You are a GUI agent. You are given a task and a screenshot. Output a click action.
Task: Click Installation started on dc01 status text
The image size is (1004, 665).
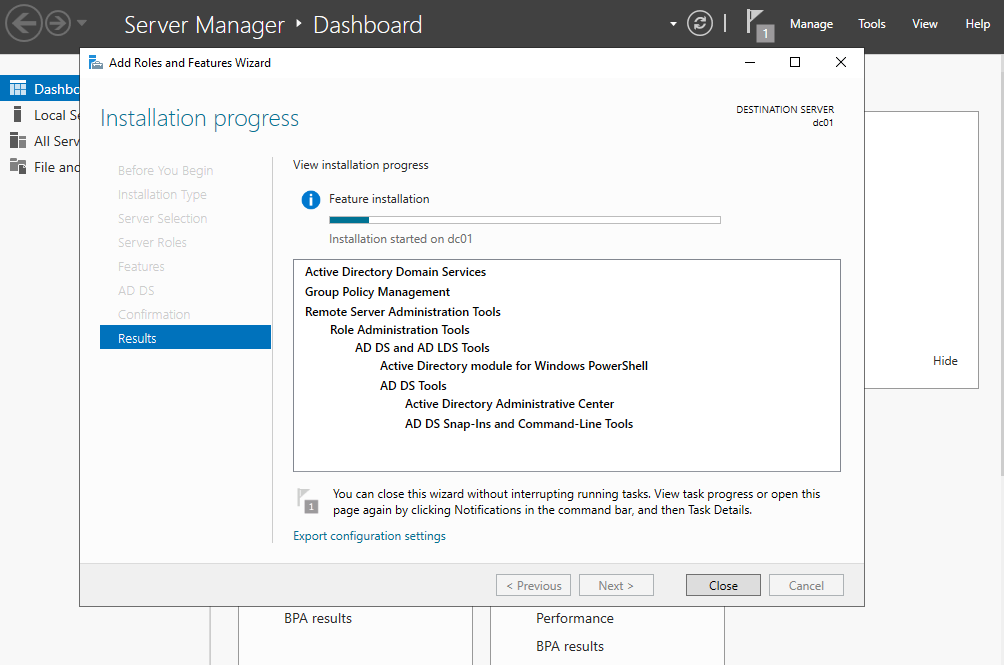pyautogui.click(x=400, y=239)
